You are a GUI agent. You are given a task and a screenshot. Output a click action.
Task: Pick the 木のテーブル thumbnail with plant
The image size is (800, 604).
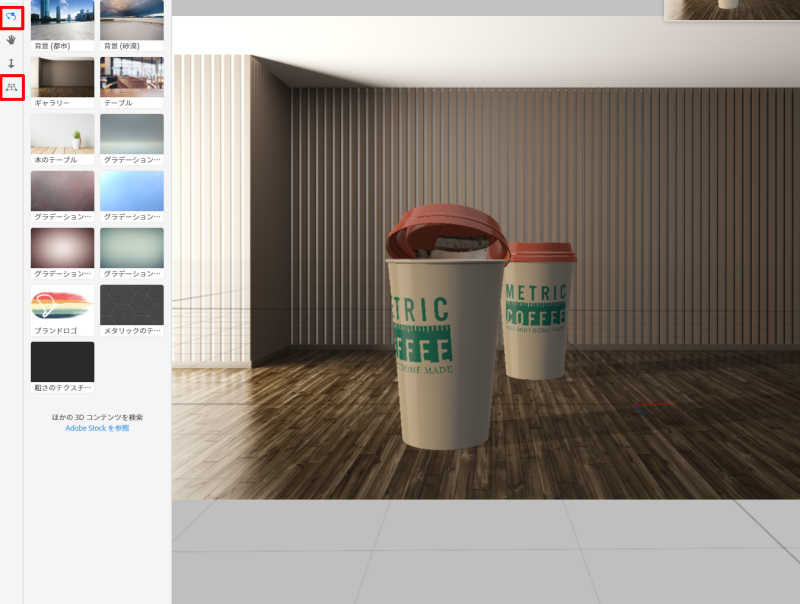(x=62, y=133)
